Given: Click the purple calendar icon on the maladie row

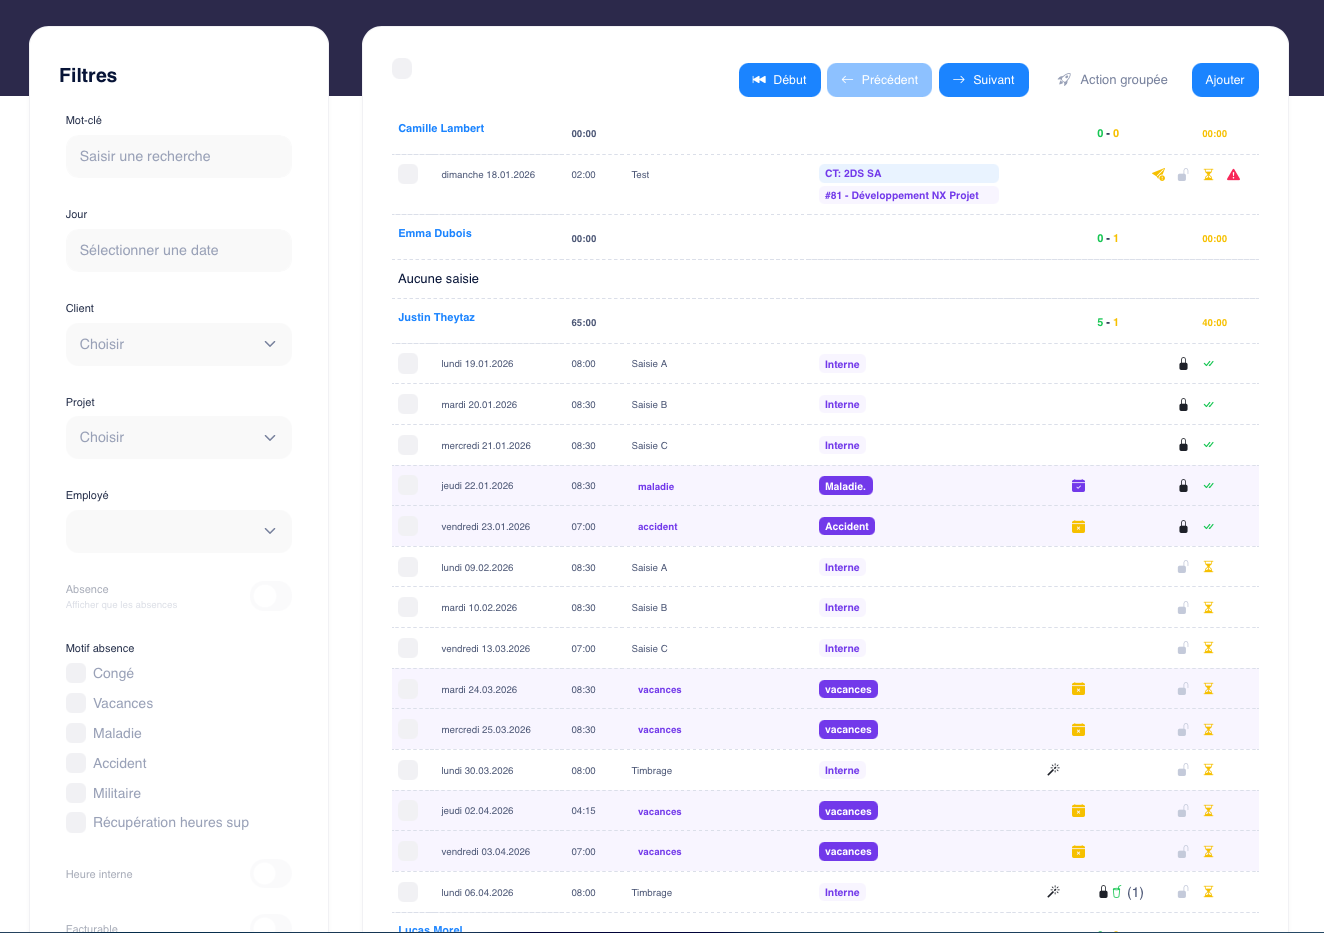Looking at the screenshot, I should click(x=1078, y=486).
